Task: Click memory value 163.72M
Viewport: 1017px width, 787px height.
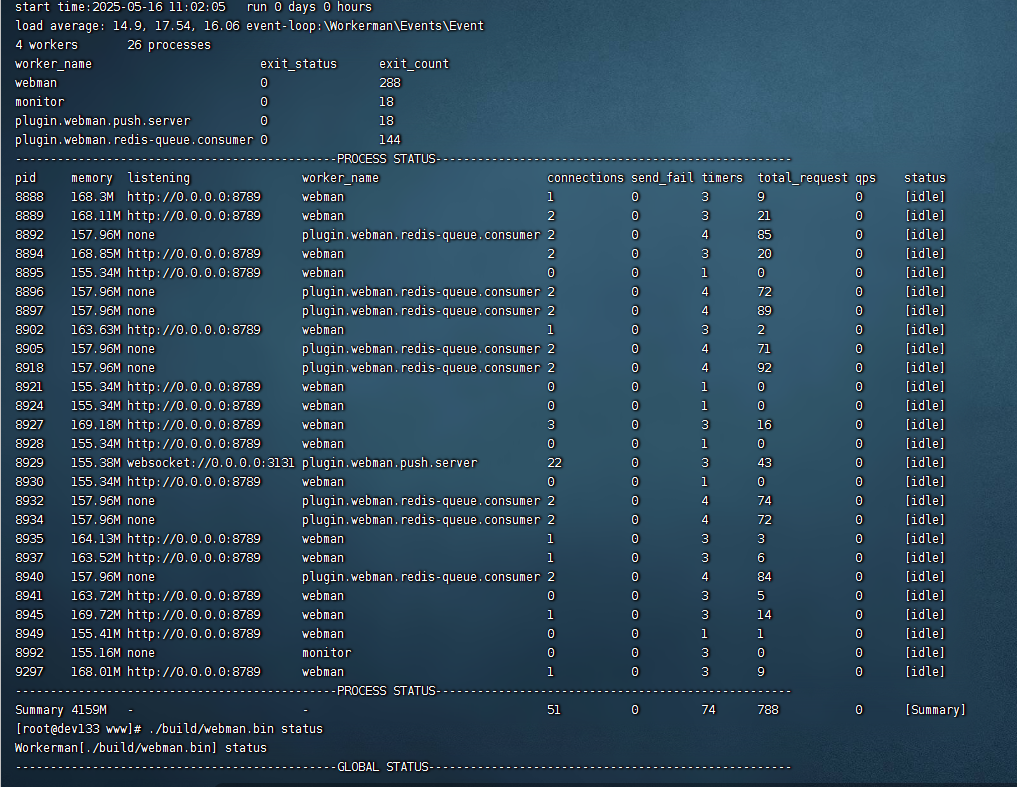Action: click(96, 596)
